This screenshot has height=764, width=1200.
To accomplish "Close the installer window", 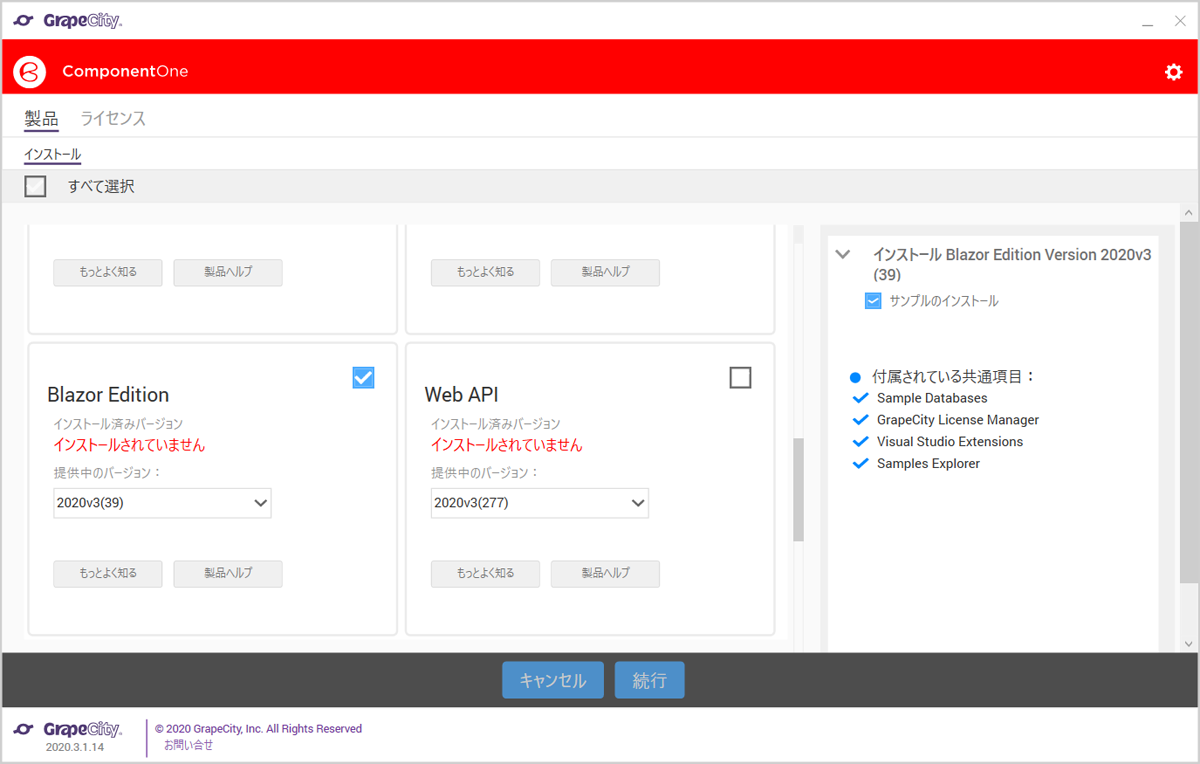I will coord(1180,21).
